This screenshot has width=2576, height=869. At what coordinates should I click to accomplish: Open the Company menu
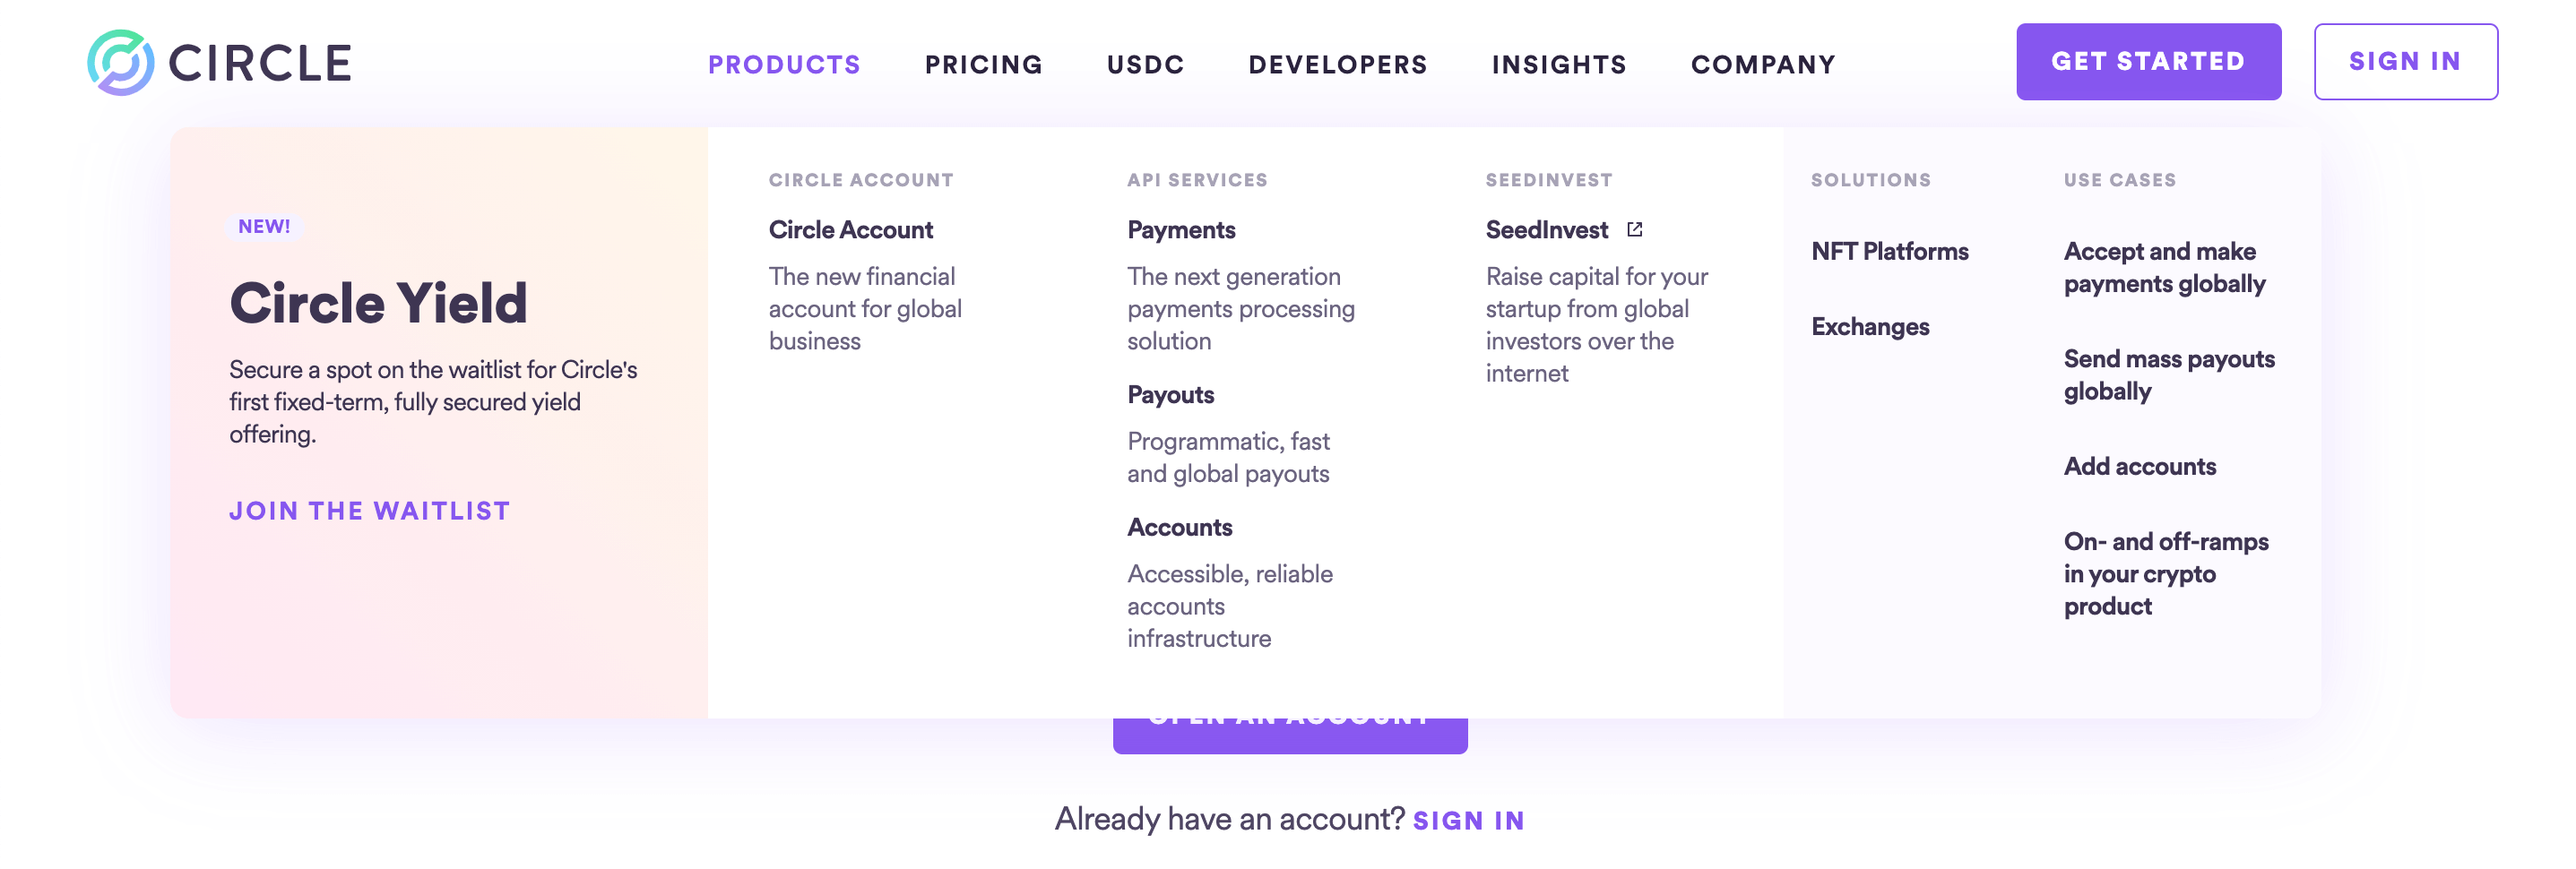click(x=1762, y=63)
